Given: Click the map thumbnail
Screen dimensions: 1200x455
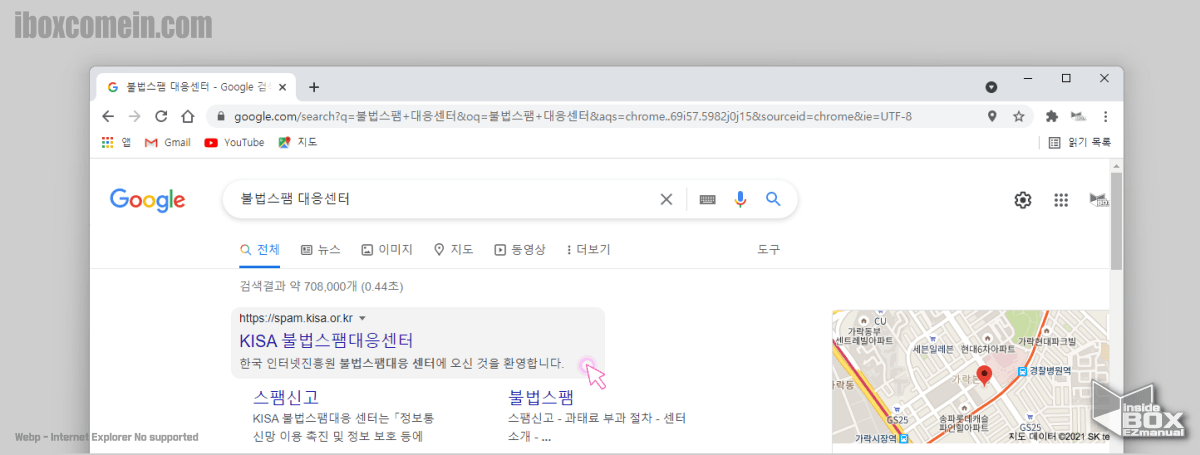Looking at the screenshot, I should [x=970, y=377].
